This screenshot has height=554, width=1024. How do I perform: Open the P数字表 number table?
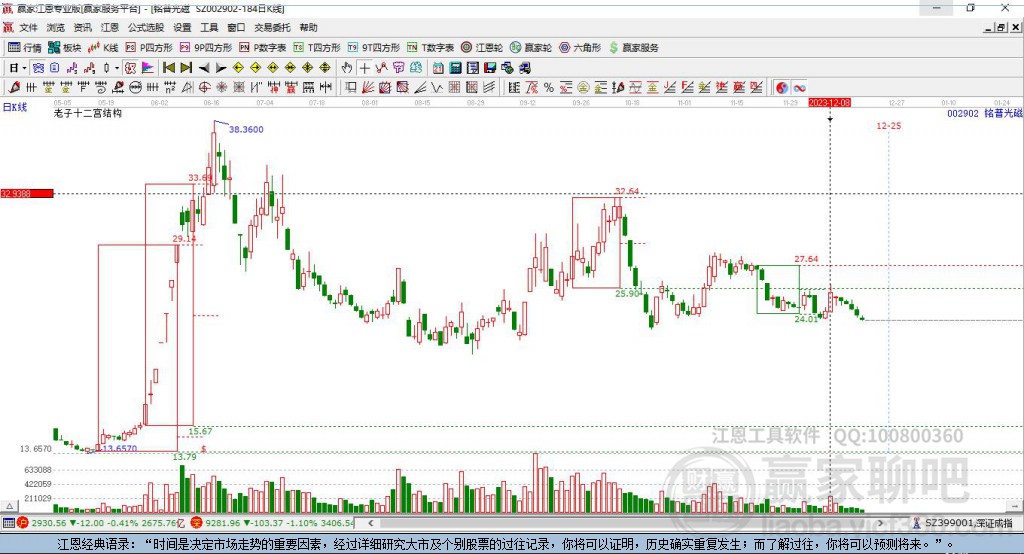[x=263, y=48]
